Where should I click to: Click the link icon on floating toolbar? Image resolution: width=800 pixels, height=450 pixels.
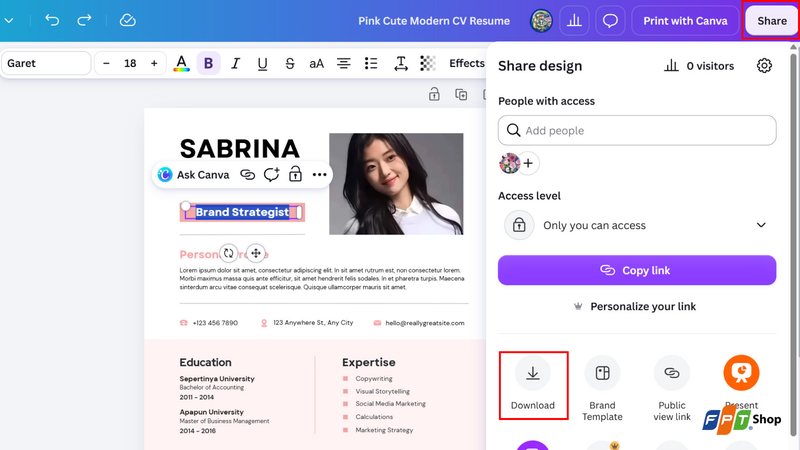(x=247, y=175)
